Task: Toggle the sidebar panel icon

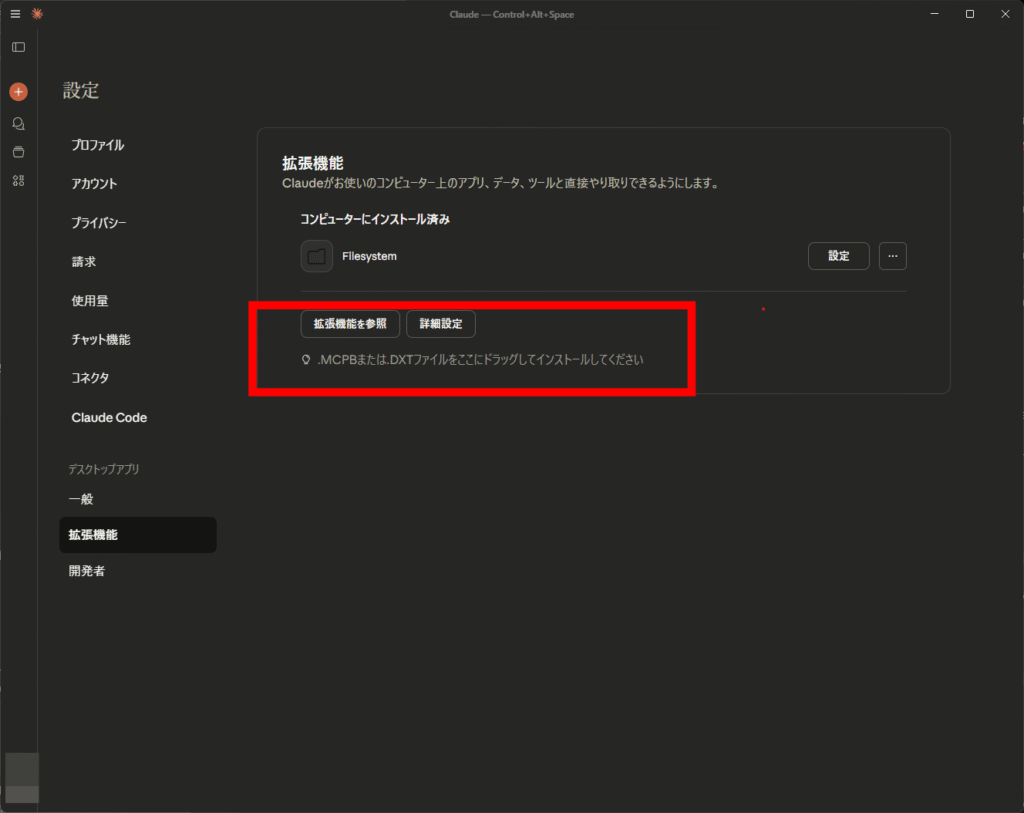Action: (18, 47)
